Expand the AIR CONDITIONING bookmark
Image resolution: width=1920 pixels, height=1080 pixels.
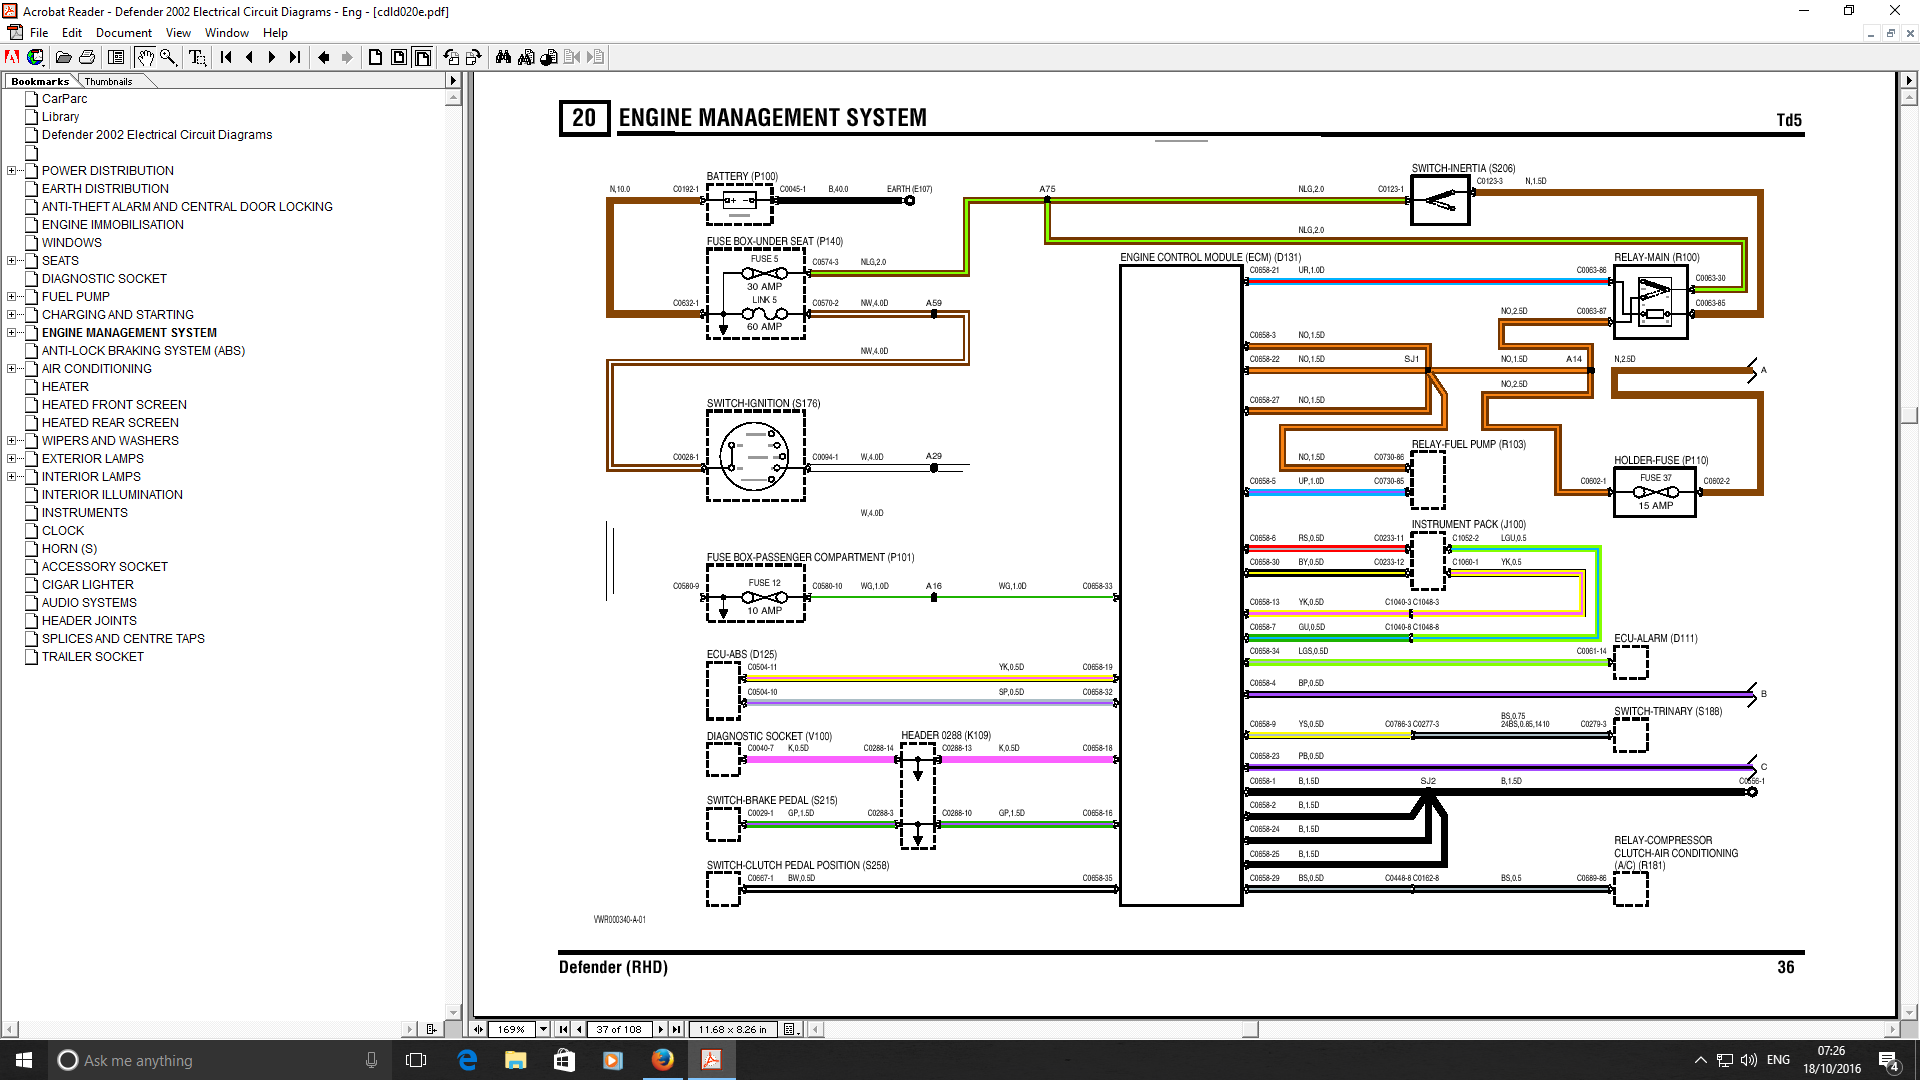11,369
